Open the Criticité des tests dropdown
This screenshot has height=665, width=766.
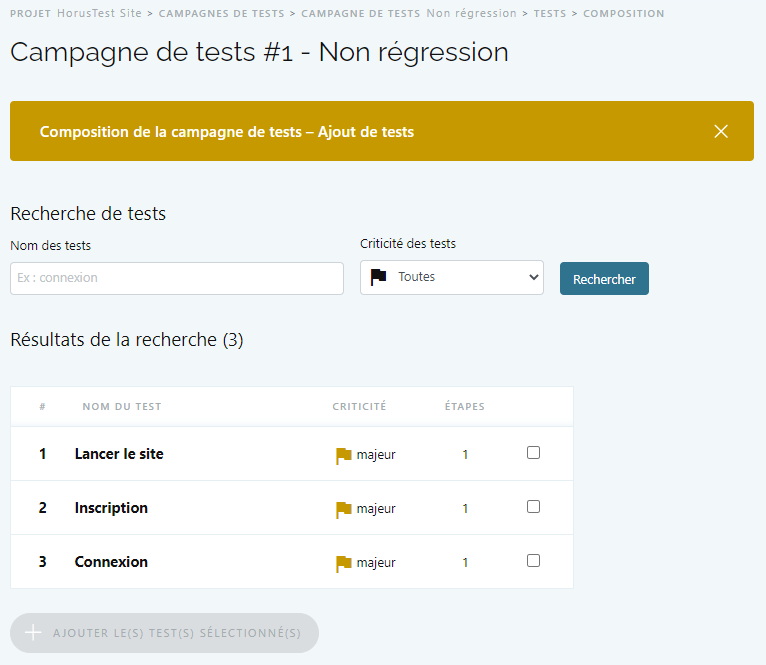point(452,277)
